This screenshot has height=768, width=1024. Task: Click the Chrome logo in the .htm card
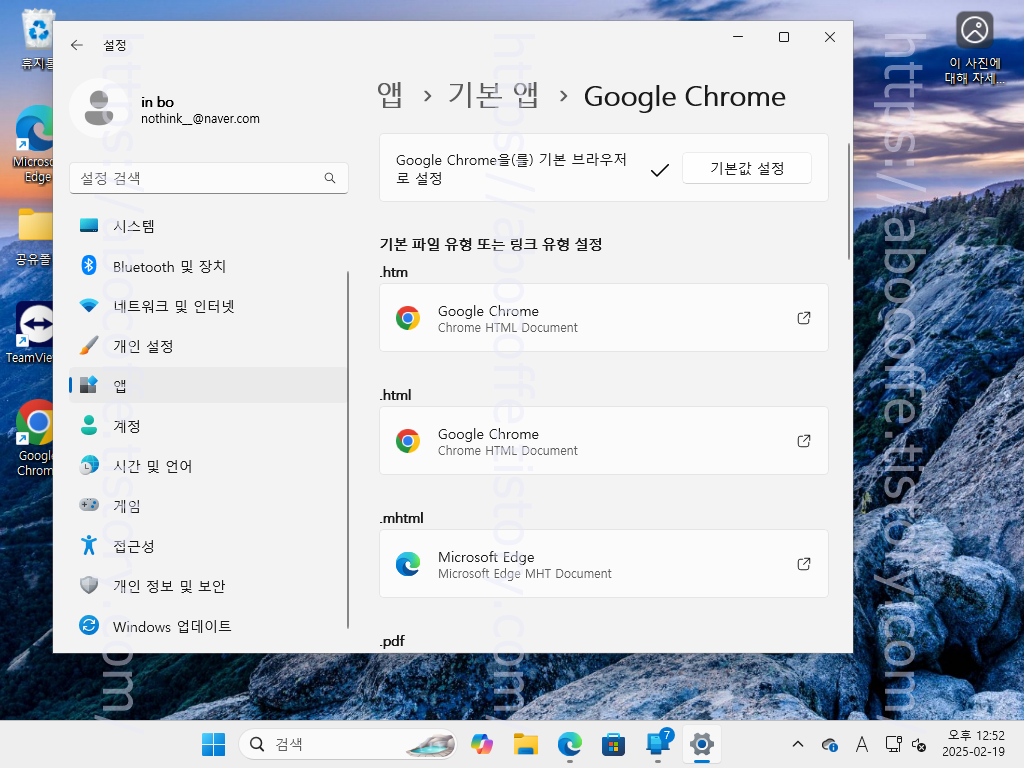(408, 318)
